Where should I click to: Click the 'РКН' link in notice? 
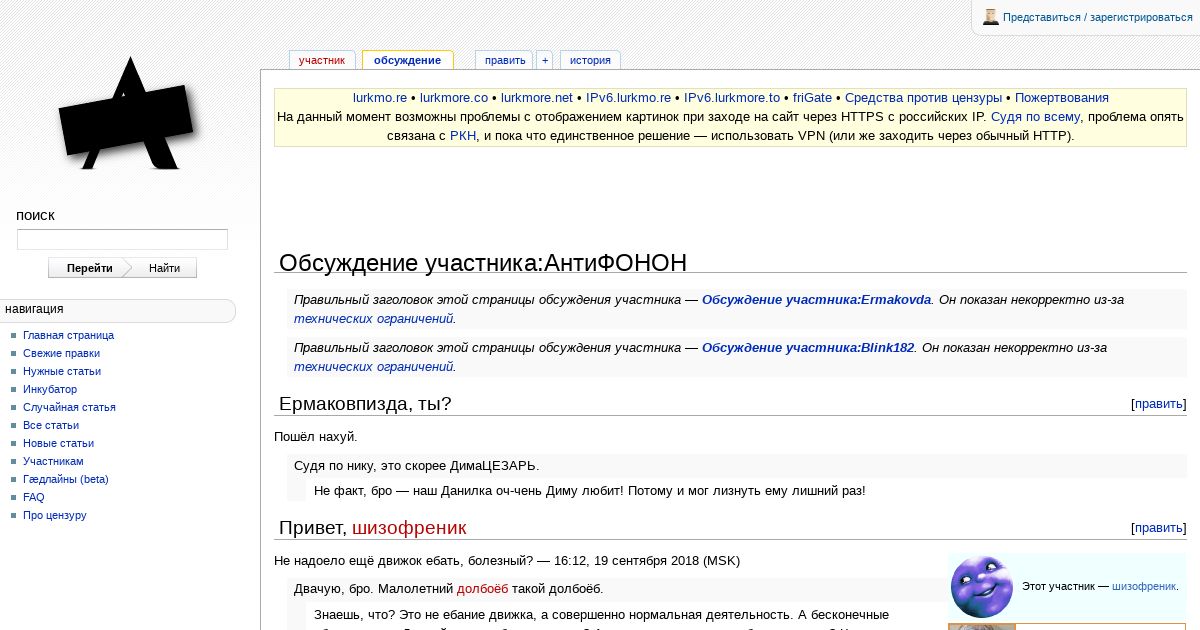click(463, 136)
